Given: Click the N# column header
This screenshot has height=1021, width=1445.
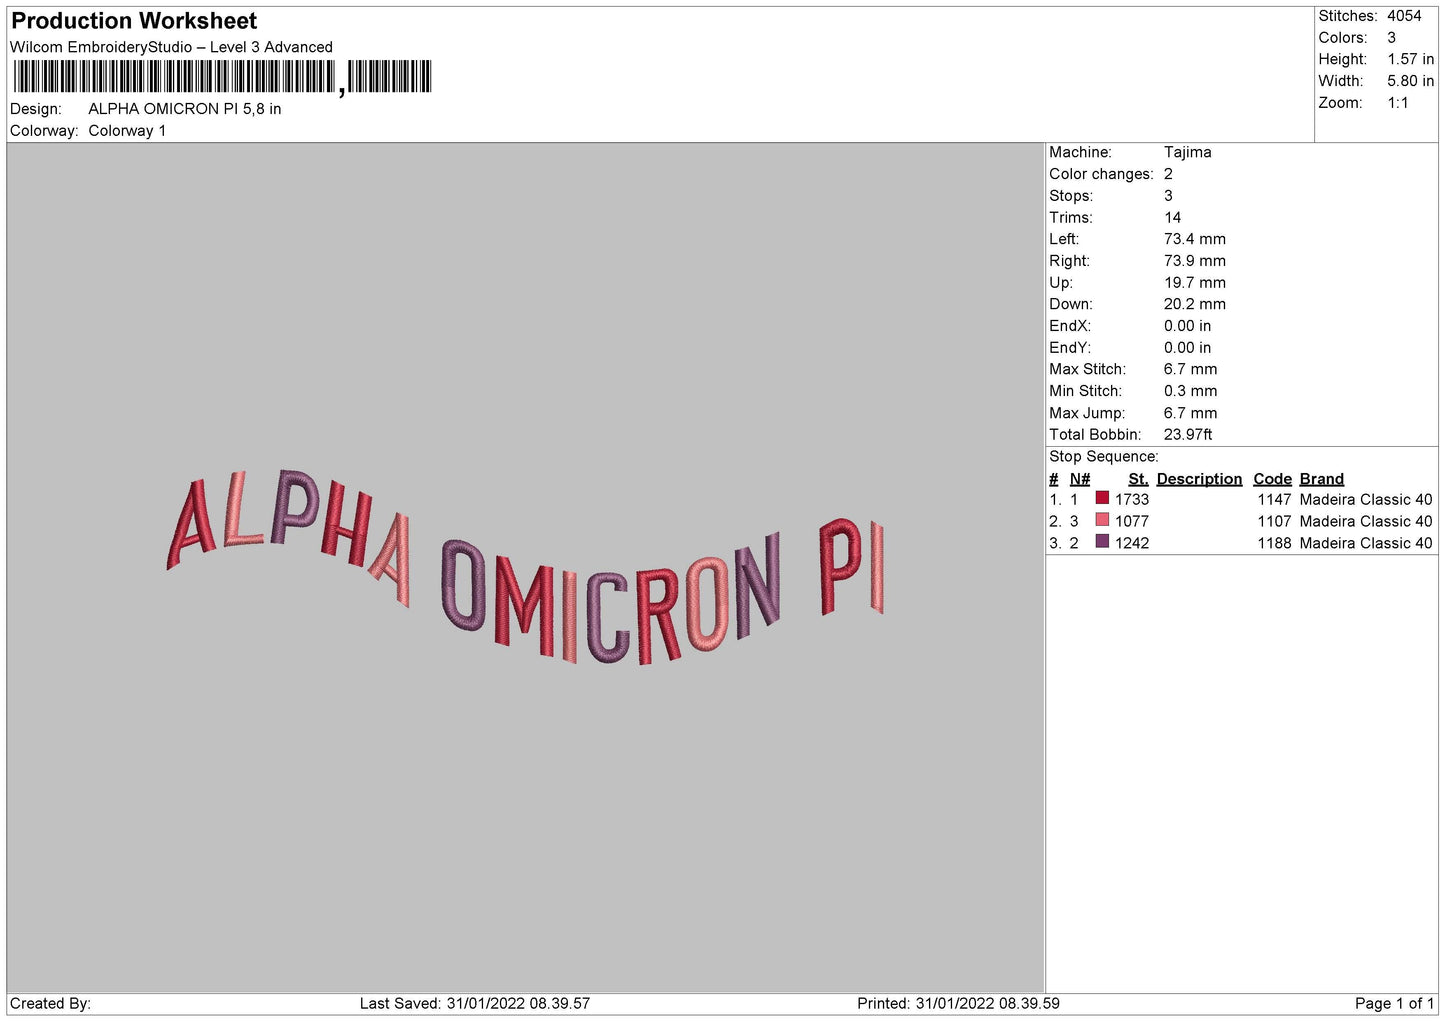Looking at the screenshot, I should (x=1079, y=479).
